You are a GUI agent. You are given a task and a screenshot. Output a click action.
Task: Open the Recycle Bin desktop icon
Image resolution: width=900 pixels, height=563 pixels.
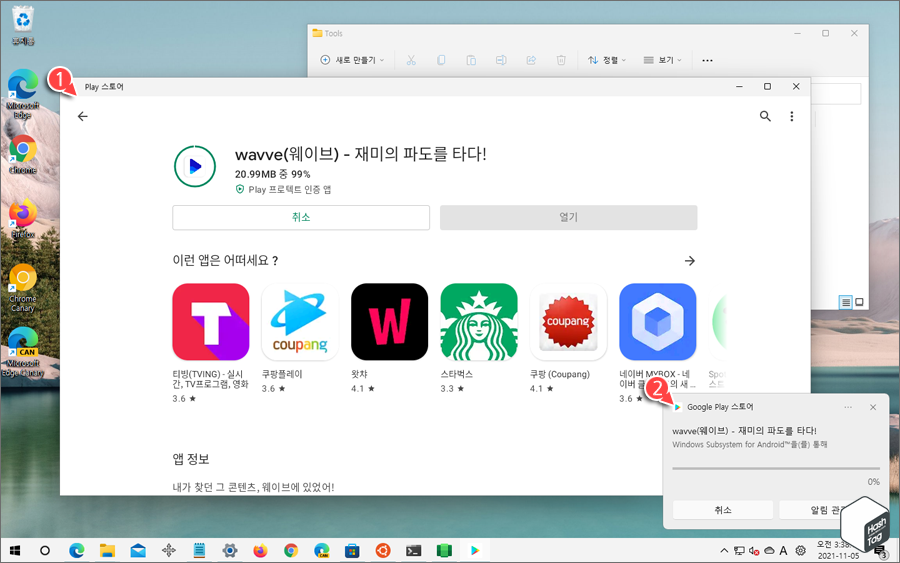(x=23, y=25)
